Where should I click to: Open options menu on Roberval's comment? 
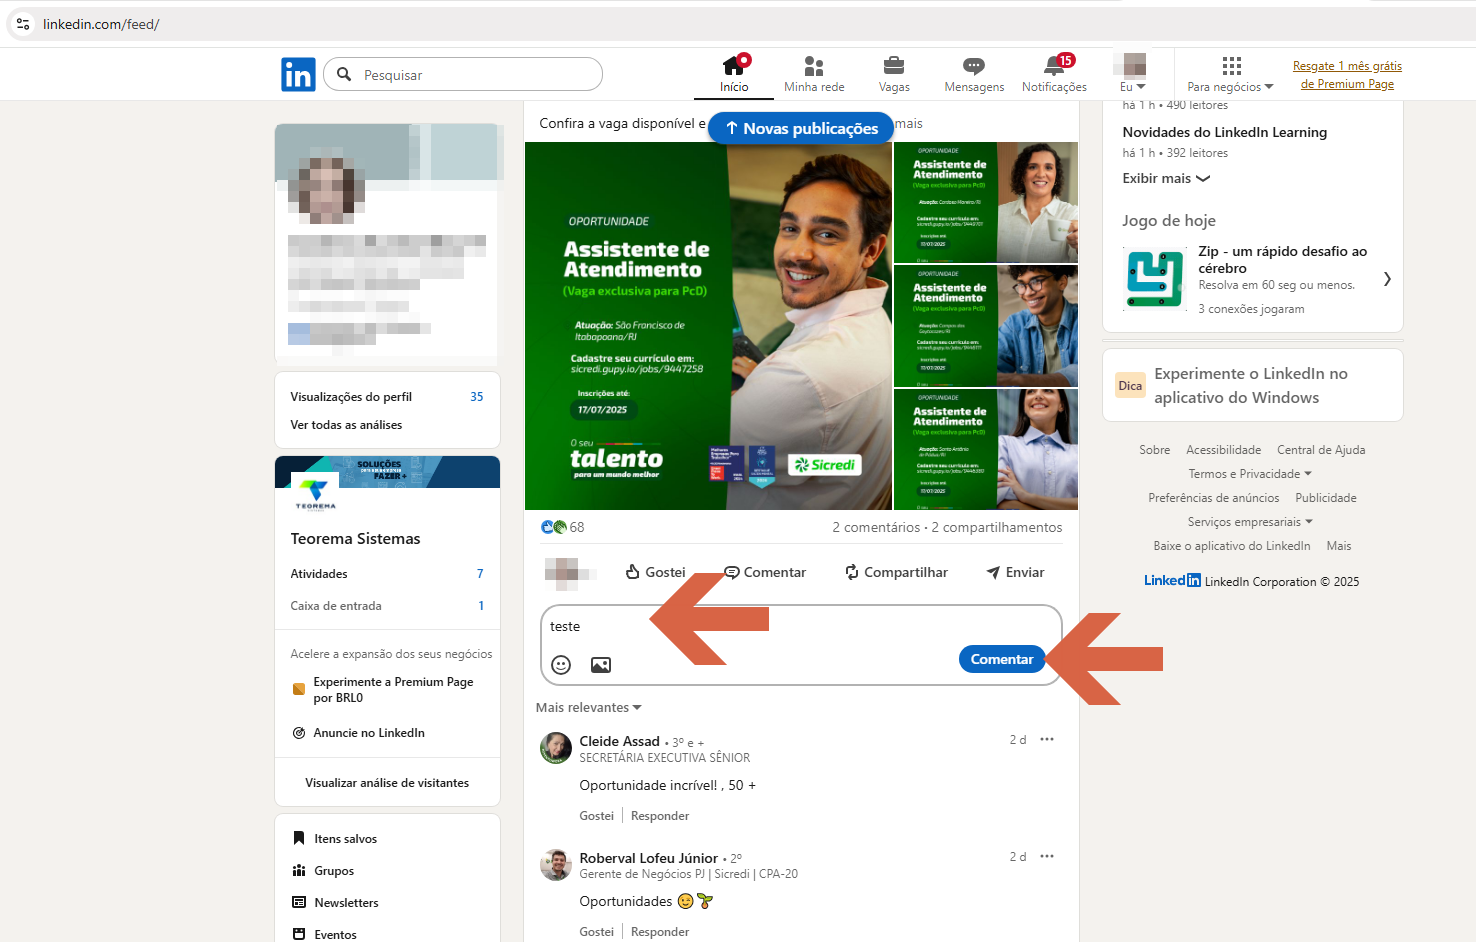click(x=1047, y=857)
